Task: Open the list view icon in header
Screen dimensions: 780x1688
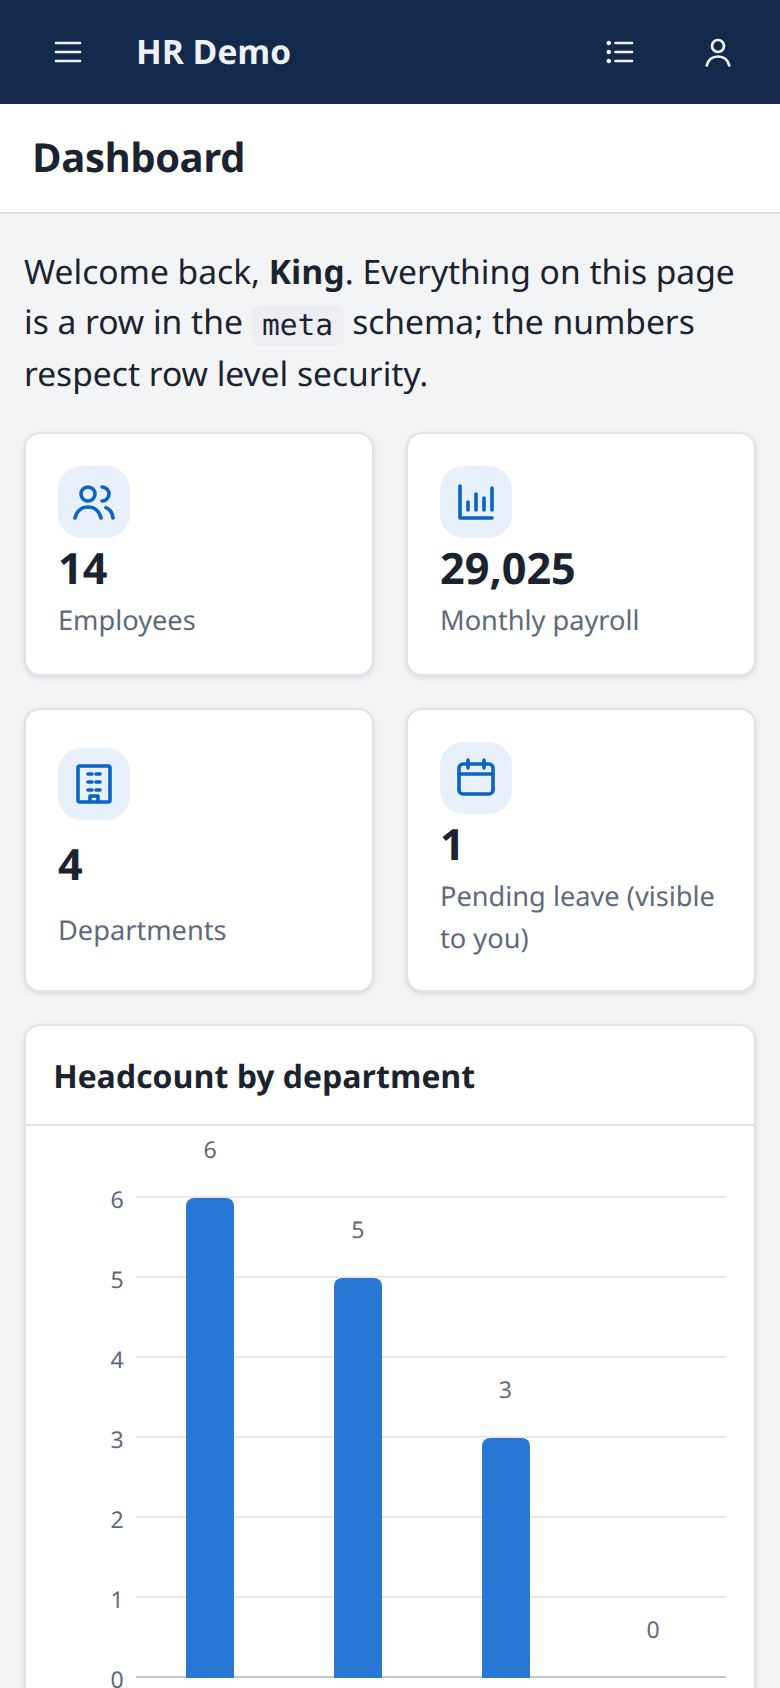Action: tap(620, 52)
